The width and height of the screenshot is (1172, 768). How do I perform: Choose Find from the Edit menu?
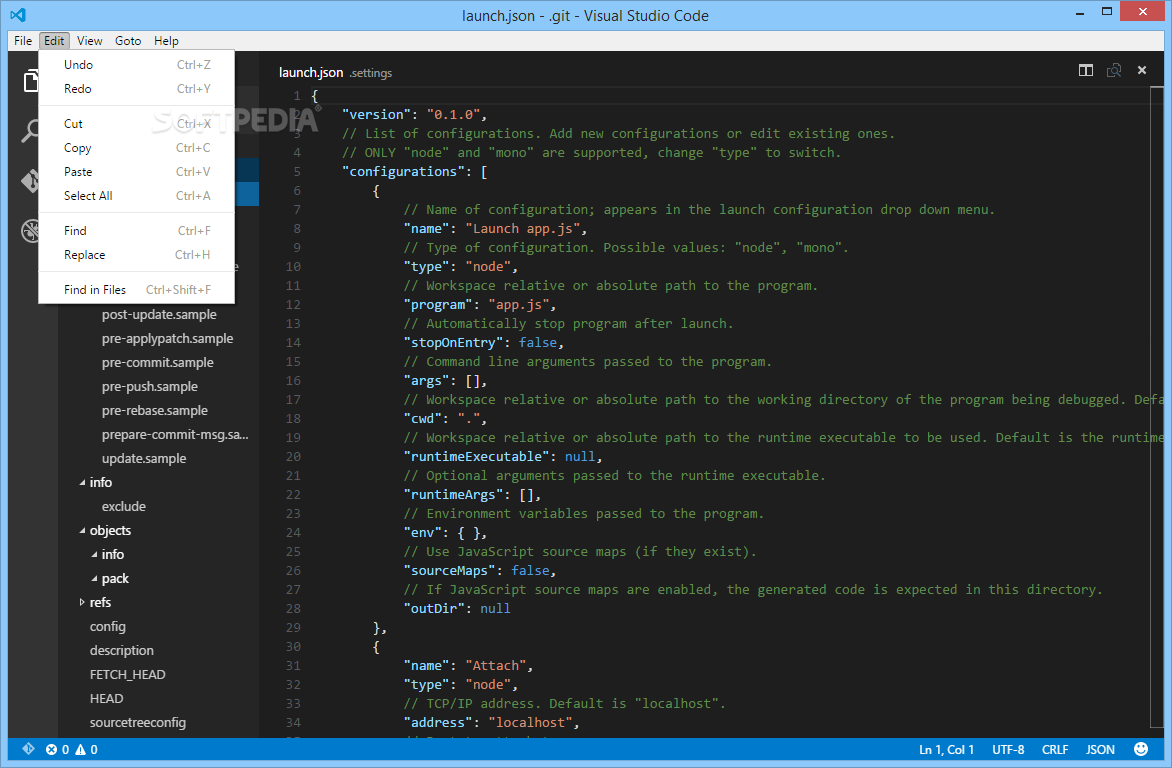137,231
